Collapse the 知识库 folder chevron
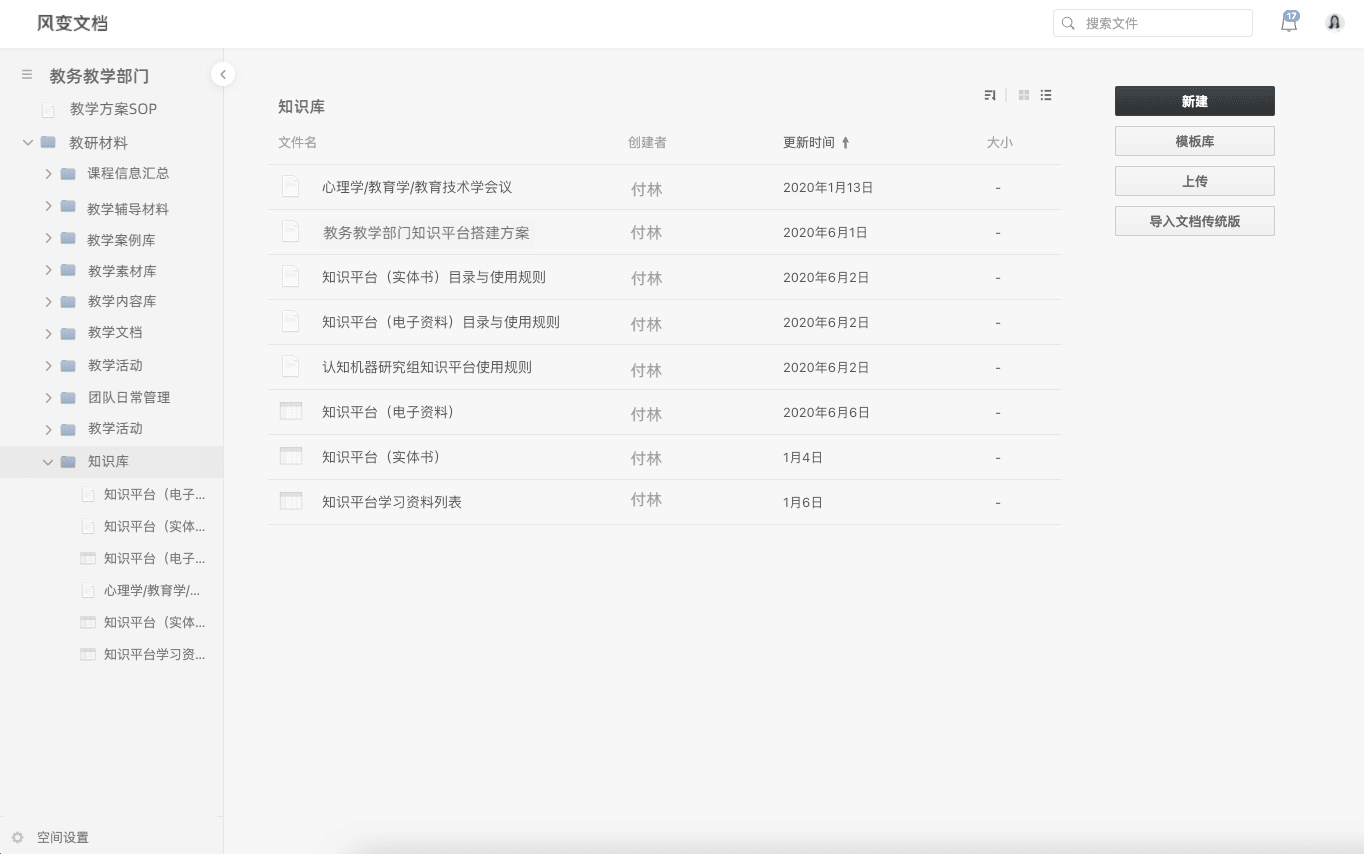The height and width of the screenshot is (854, 1364). click(x=48, y=461)
